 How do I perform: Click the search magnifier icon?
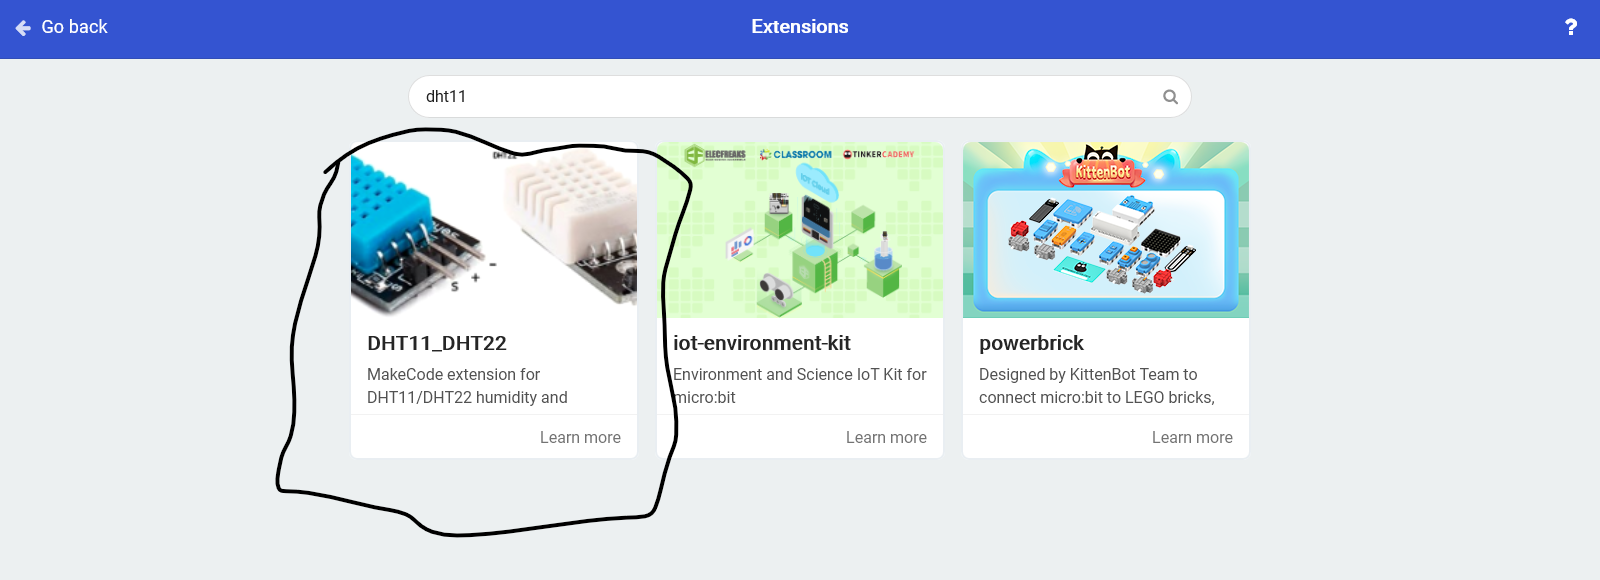click(1170, 97)
